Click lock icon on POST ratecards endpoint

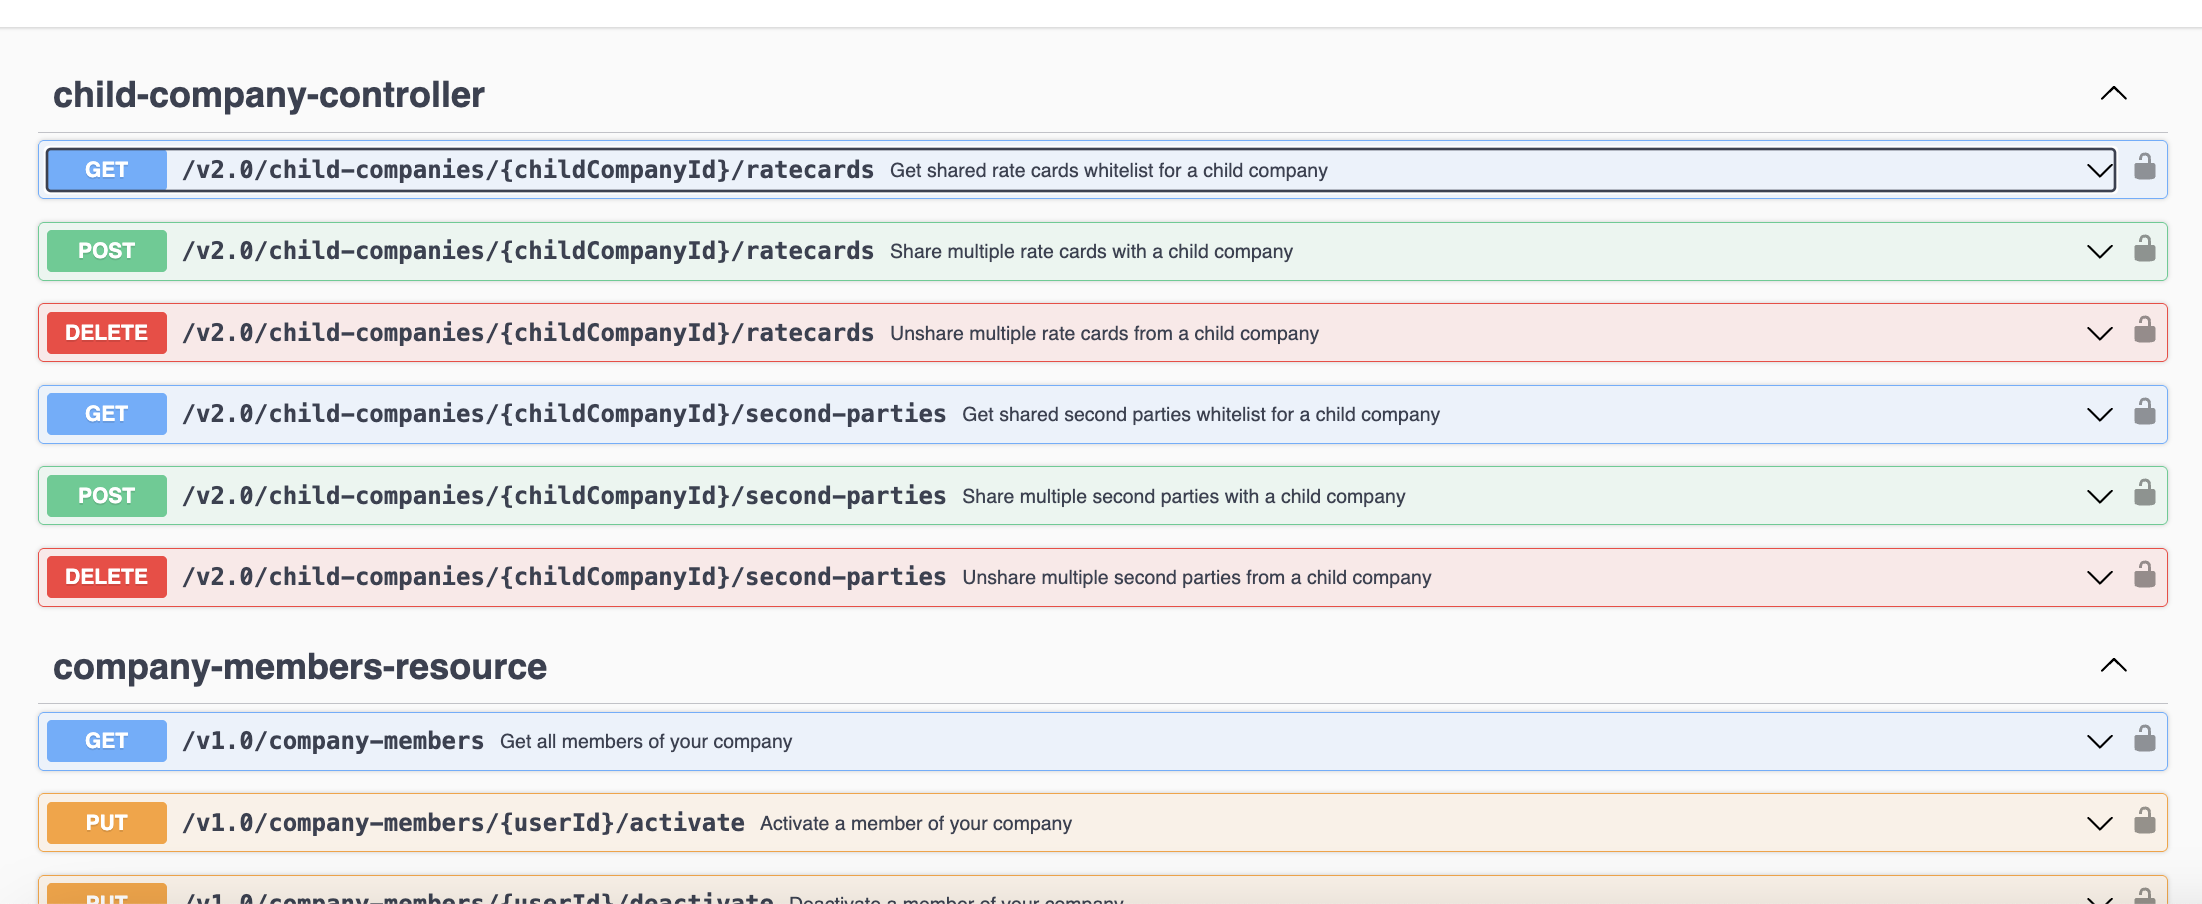click(2144, 249)
